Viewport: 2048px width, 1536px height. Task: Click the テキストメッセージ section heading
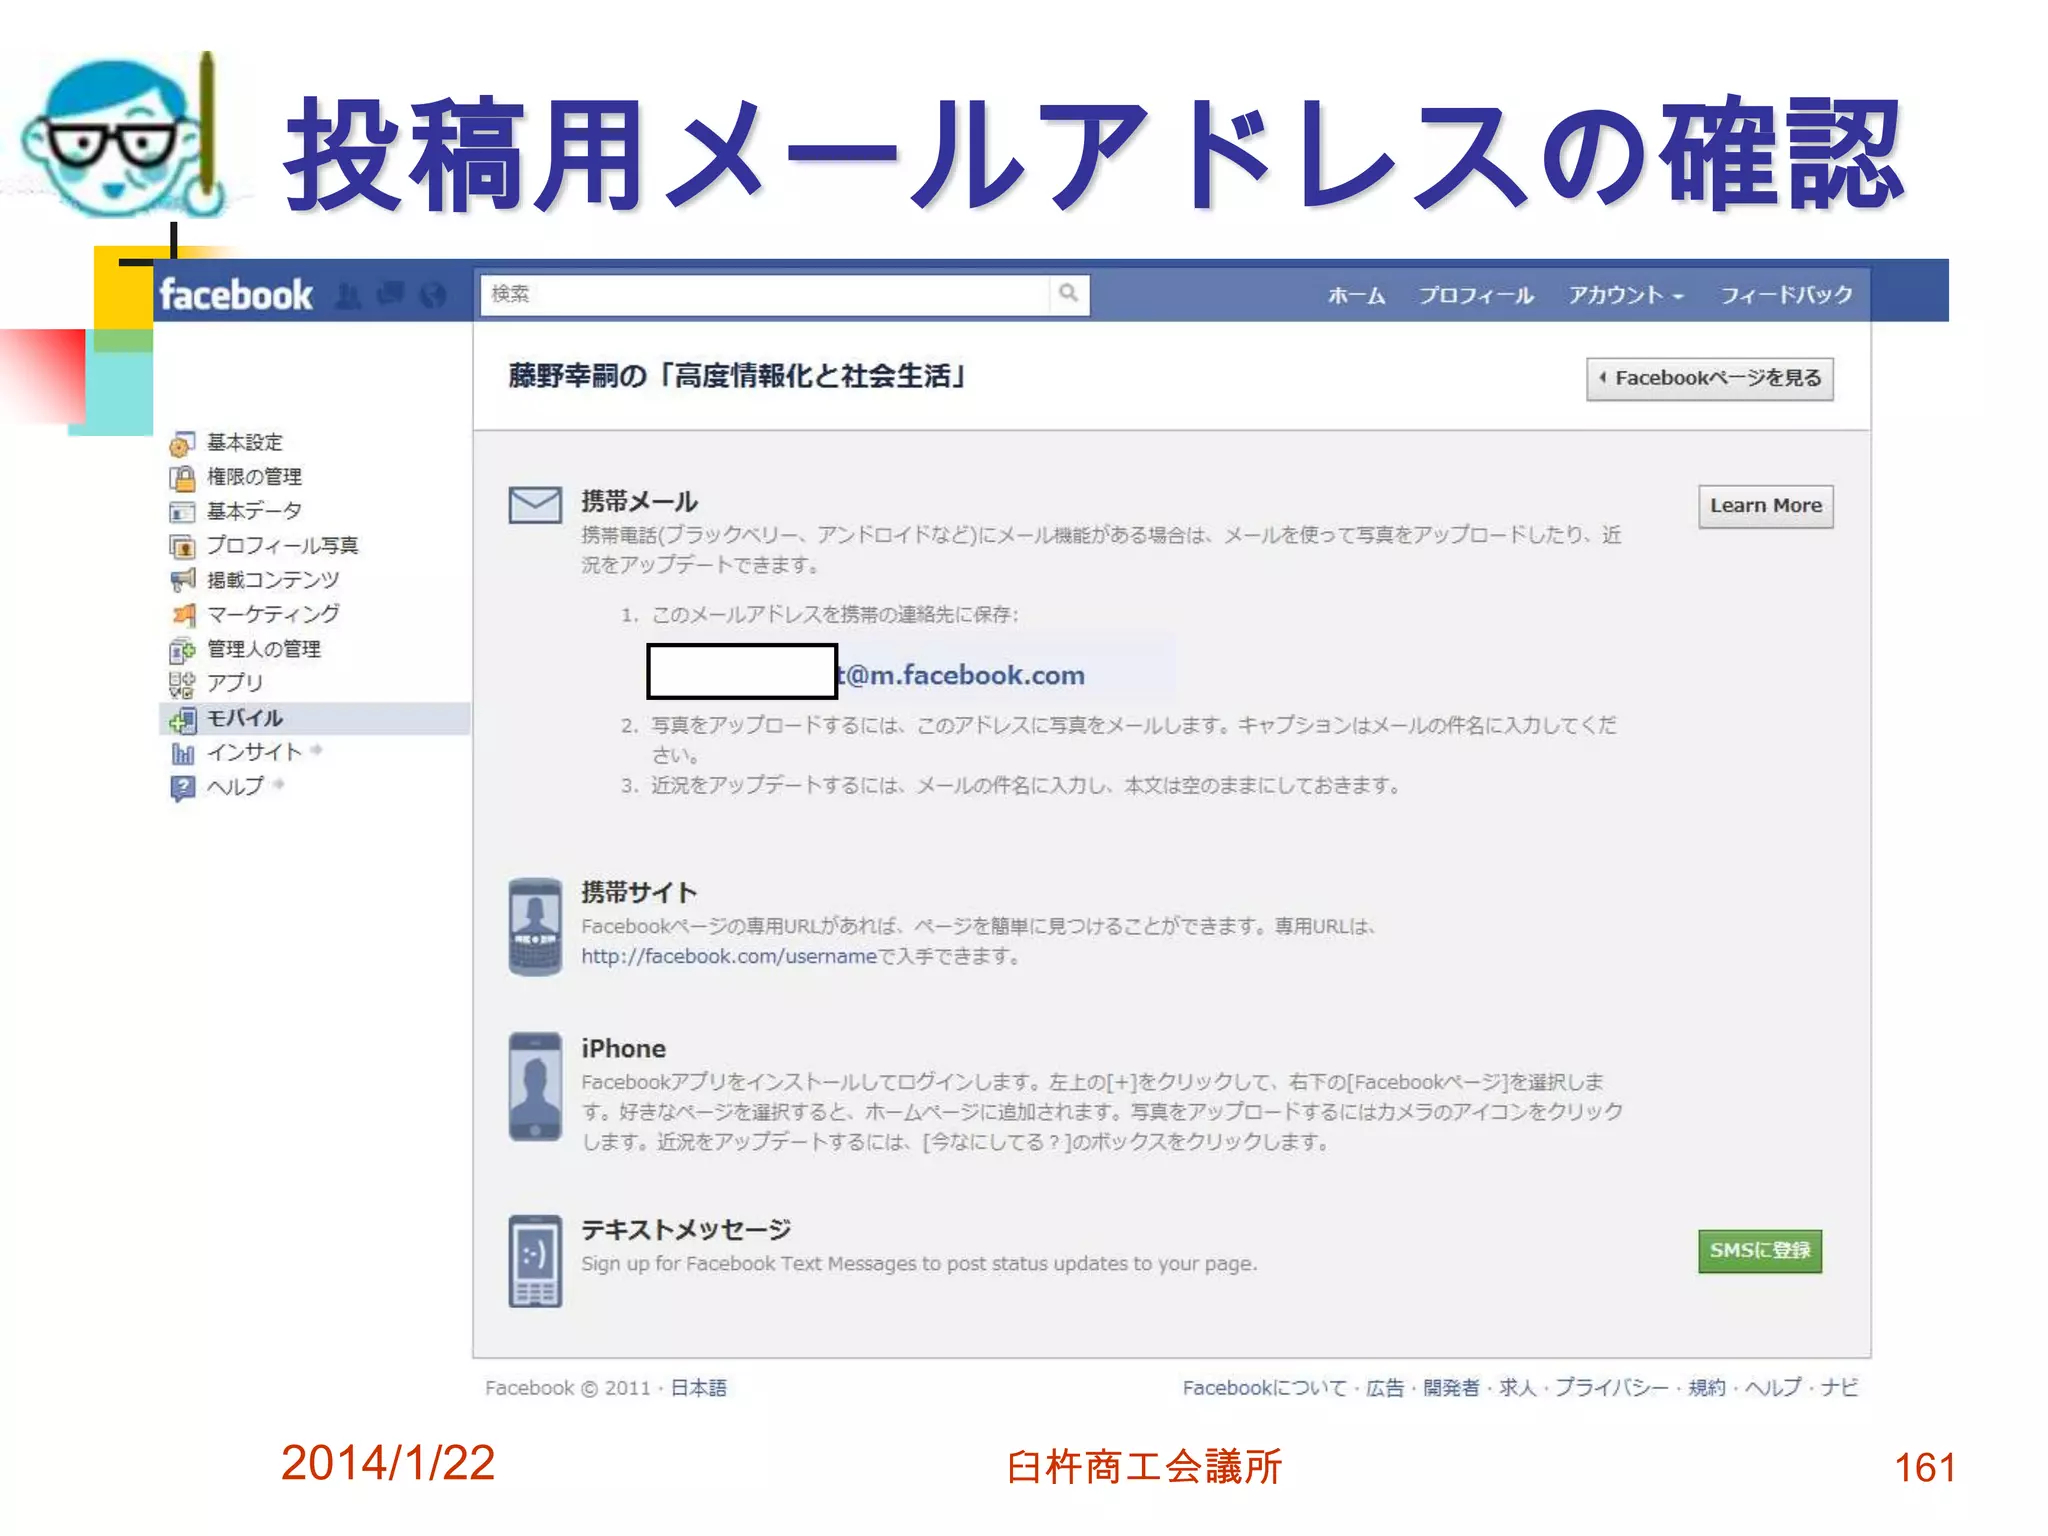686,1229
